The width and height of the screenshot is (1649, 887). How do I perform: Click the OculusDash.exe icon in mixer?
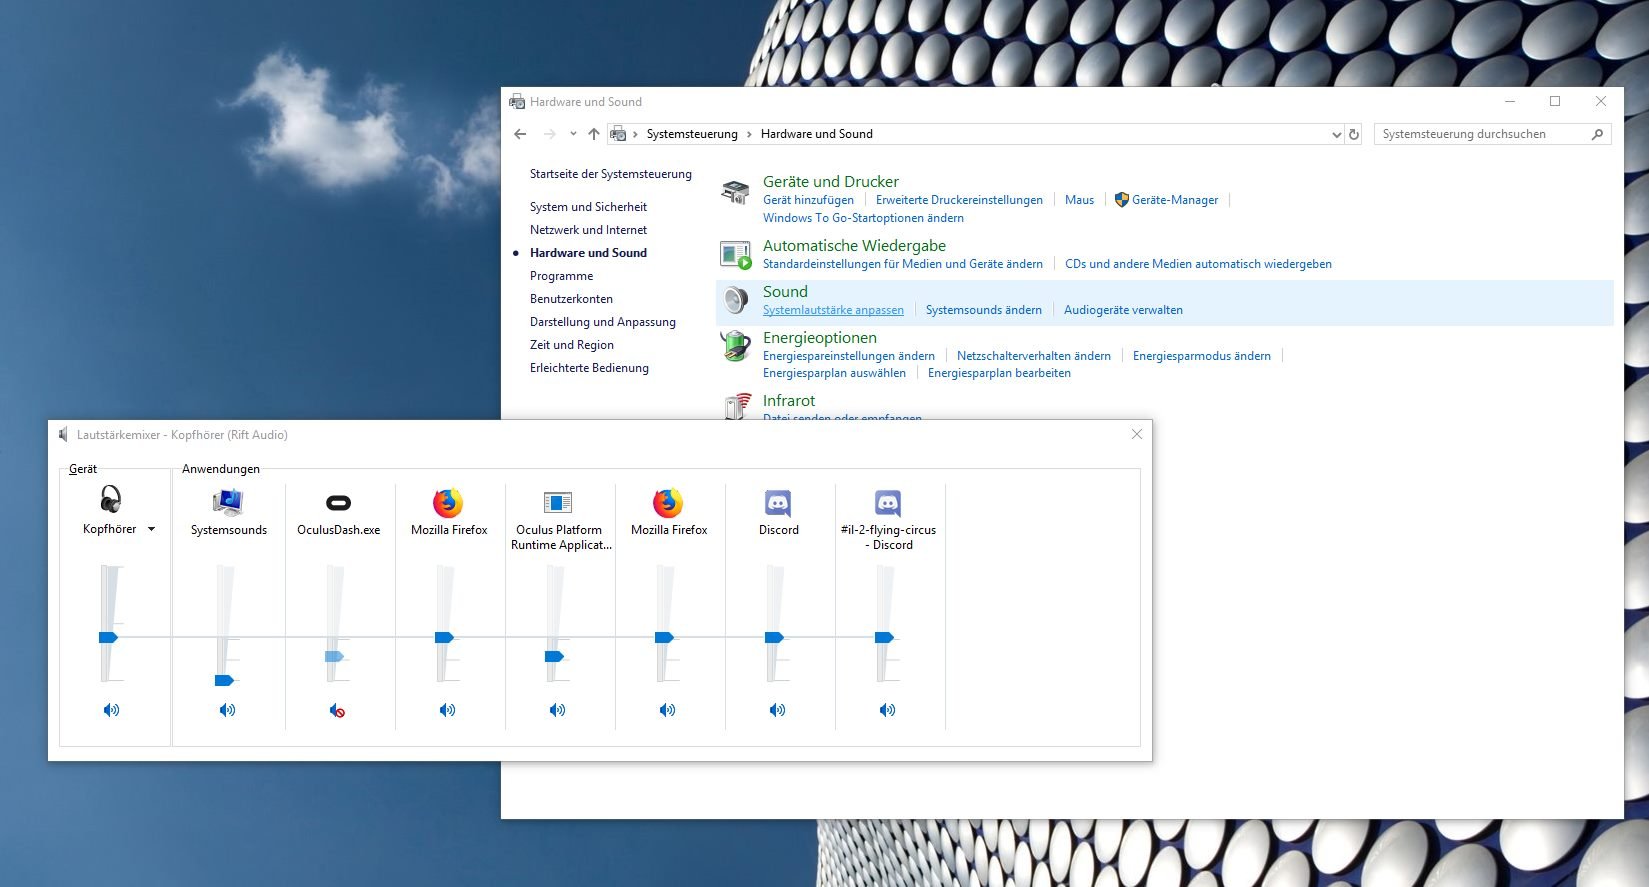point(338,502)
